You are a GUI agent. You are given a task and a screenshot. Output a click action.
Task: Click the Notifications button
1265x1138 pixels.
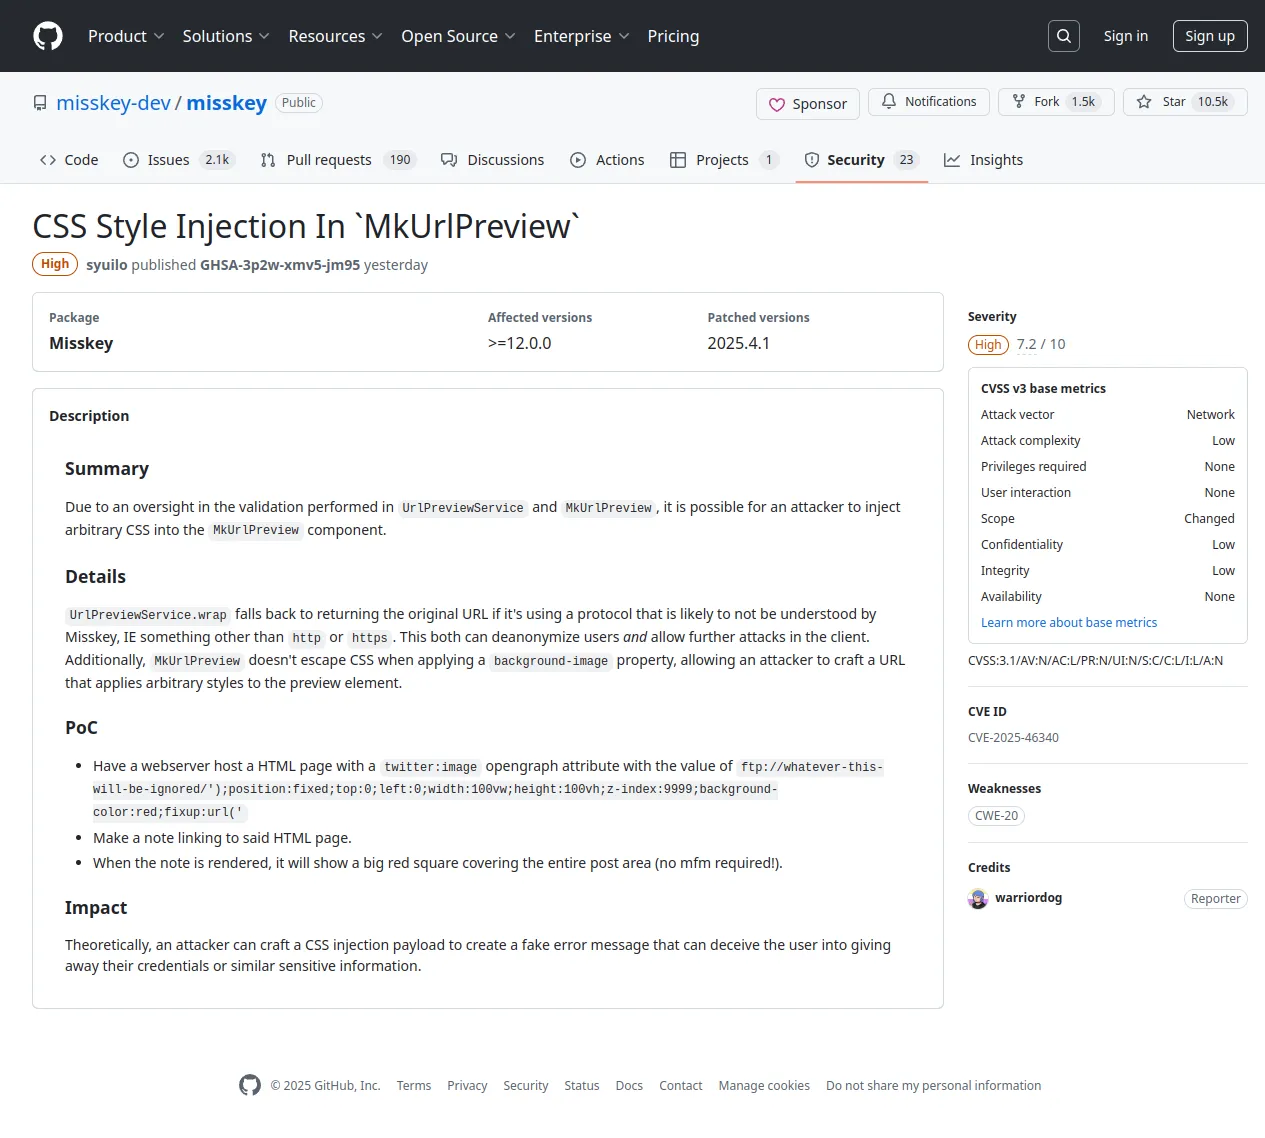929,102
